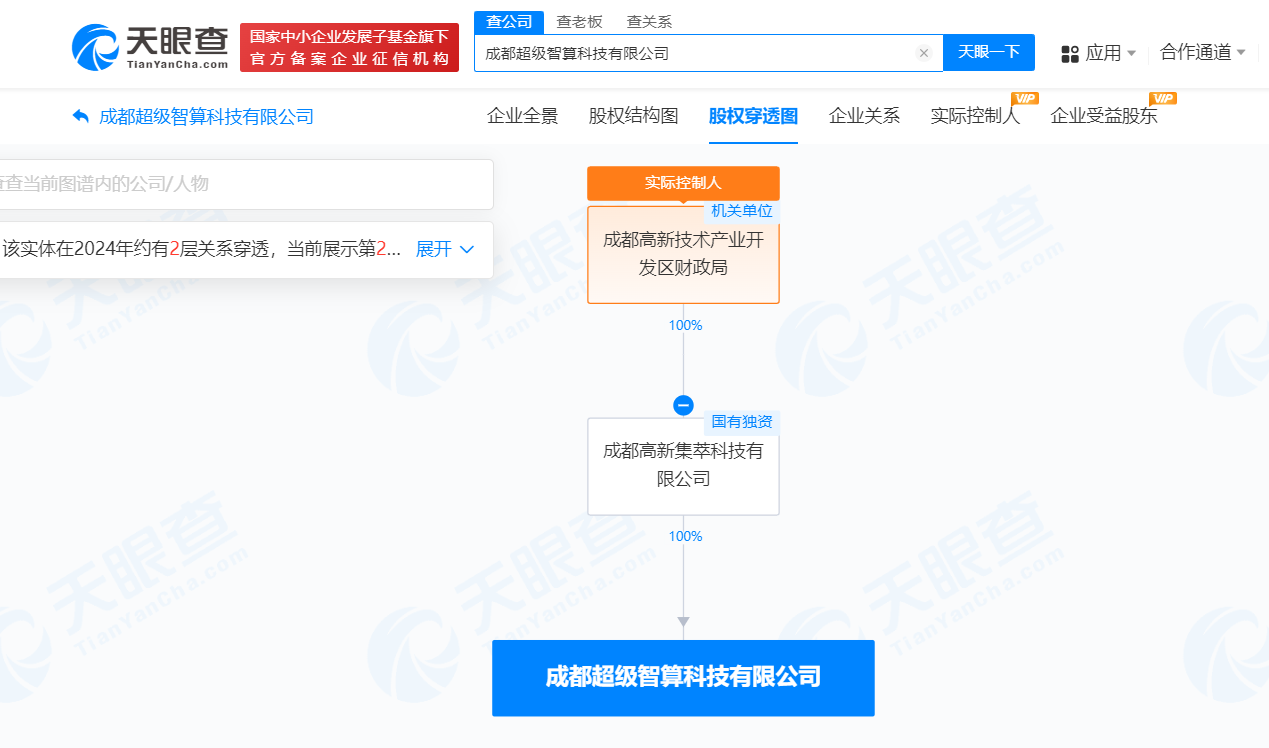1269x748 pixels.
Task: Select the 成都超级智算科技有限公司 root node
Action: tap(683, 678)
